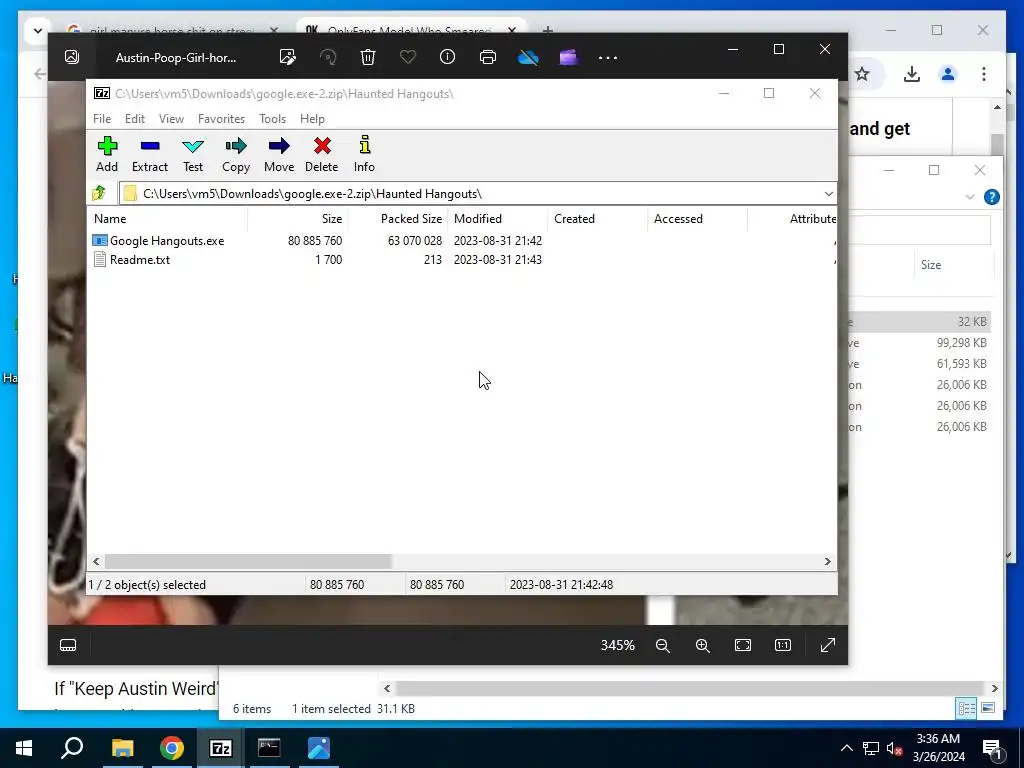The width and height of the screenshot is (1024, 768).
Task: Click the Size column header in Explorer
Action: pyautogui.click(x=931, y=265)
